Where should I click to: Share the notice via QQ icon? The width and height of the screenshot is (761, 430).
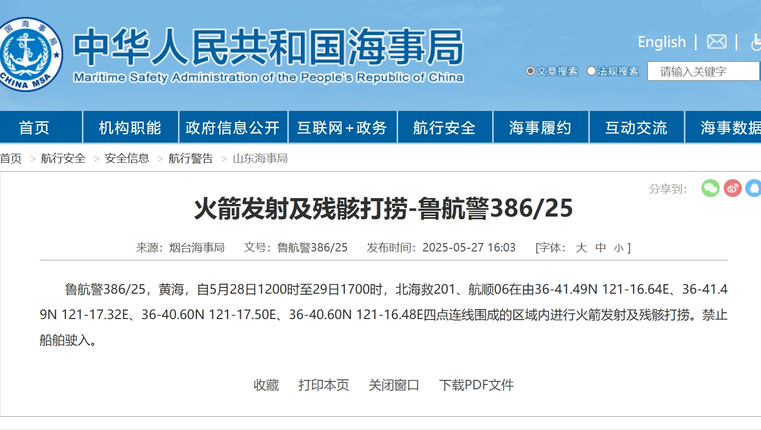754,188
